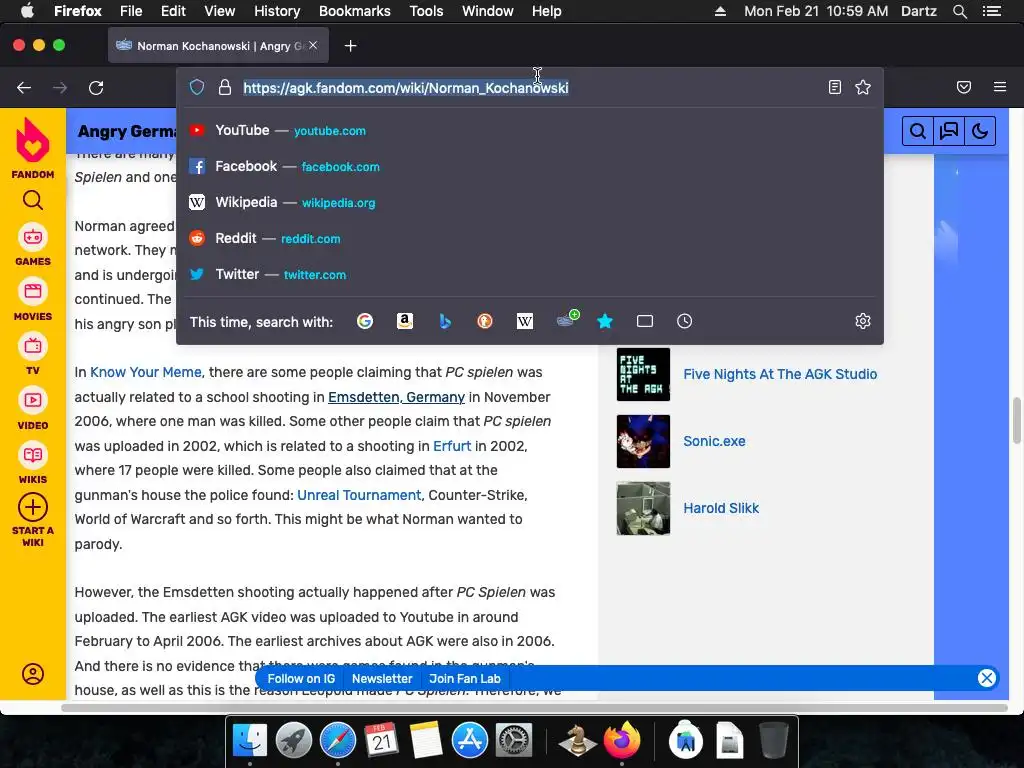Open the Tools menu

pyautogui.click(x=426, y=11)
